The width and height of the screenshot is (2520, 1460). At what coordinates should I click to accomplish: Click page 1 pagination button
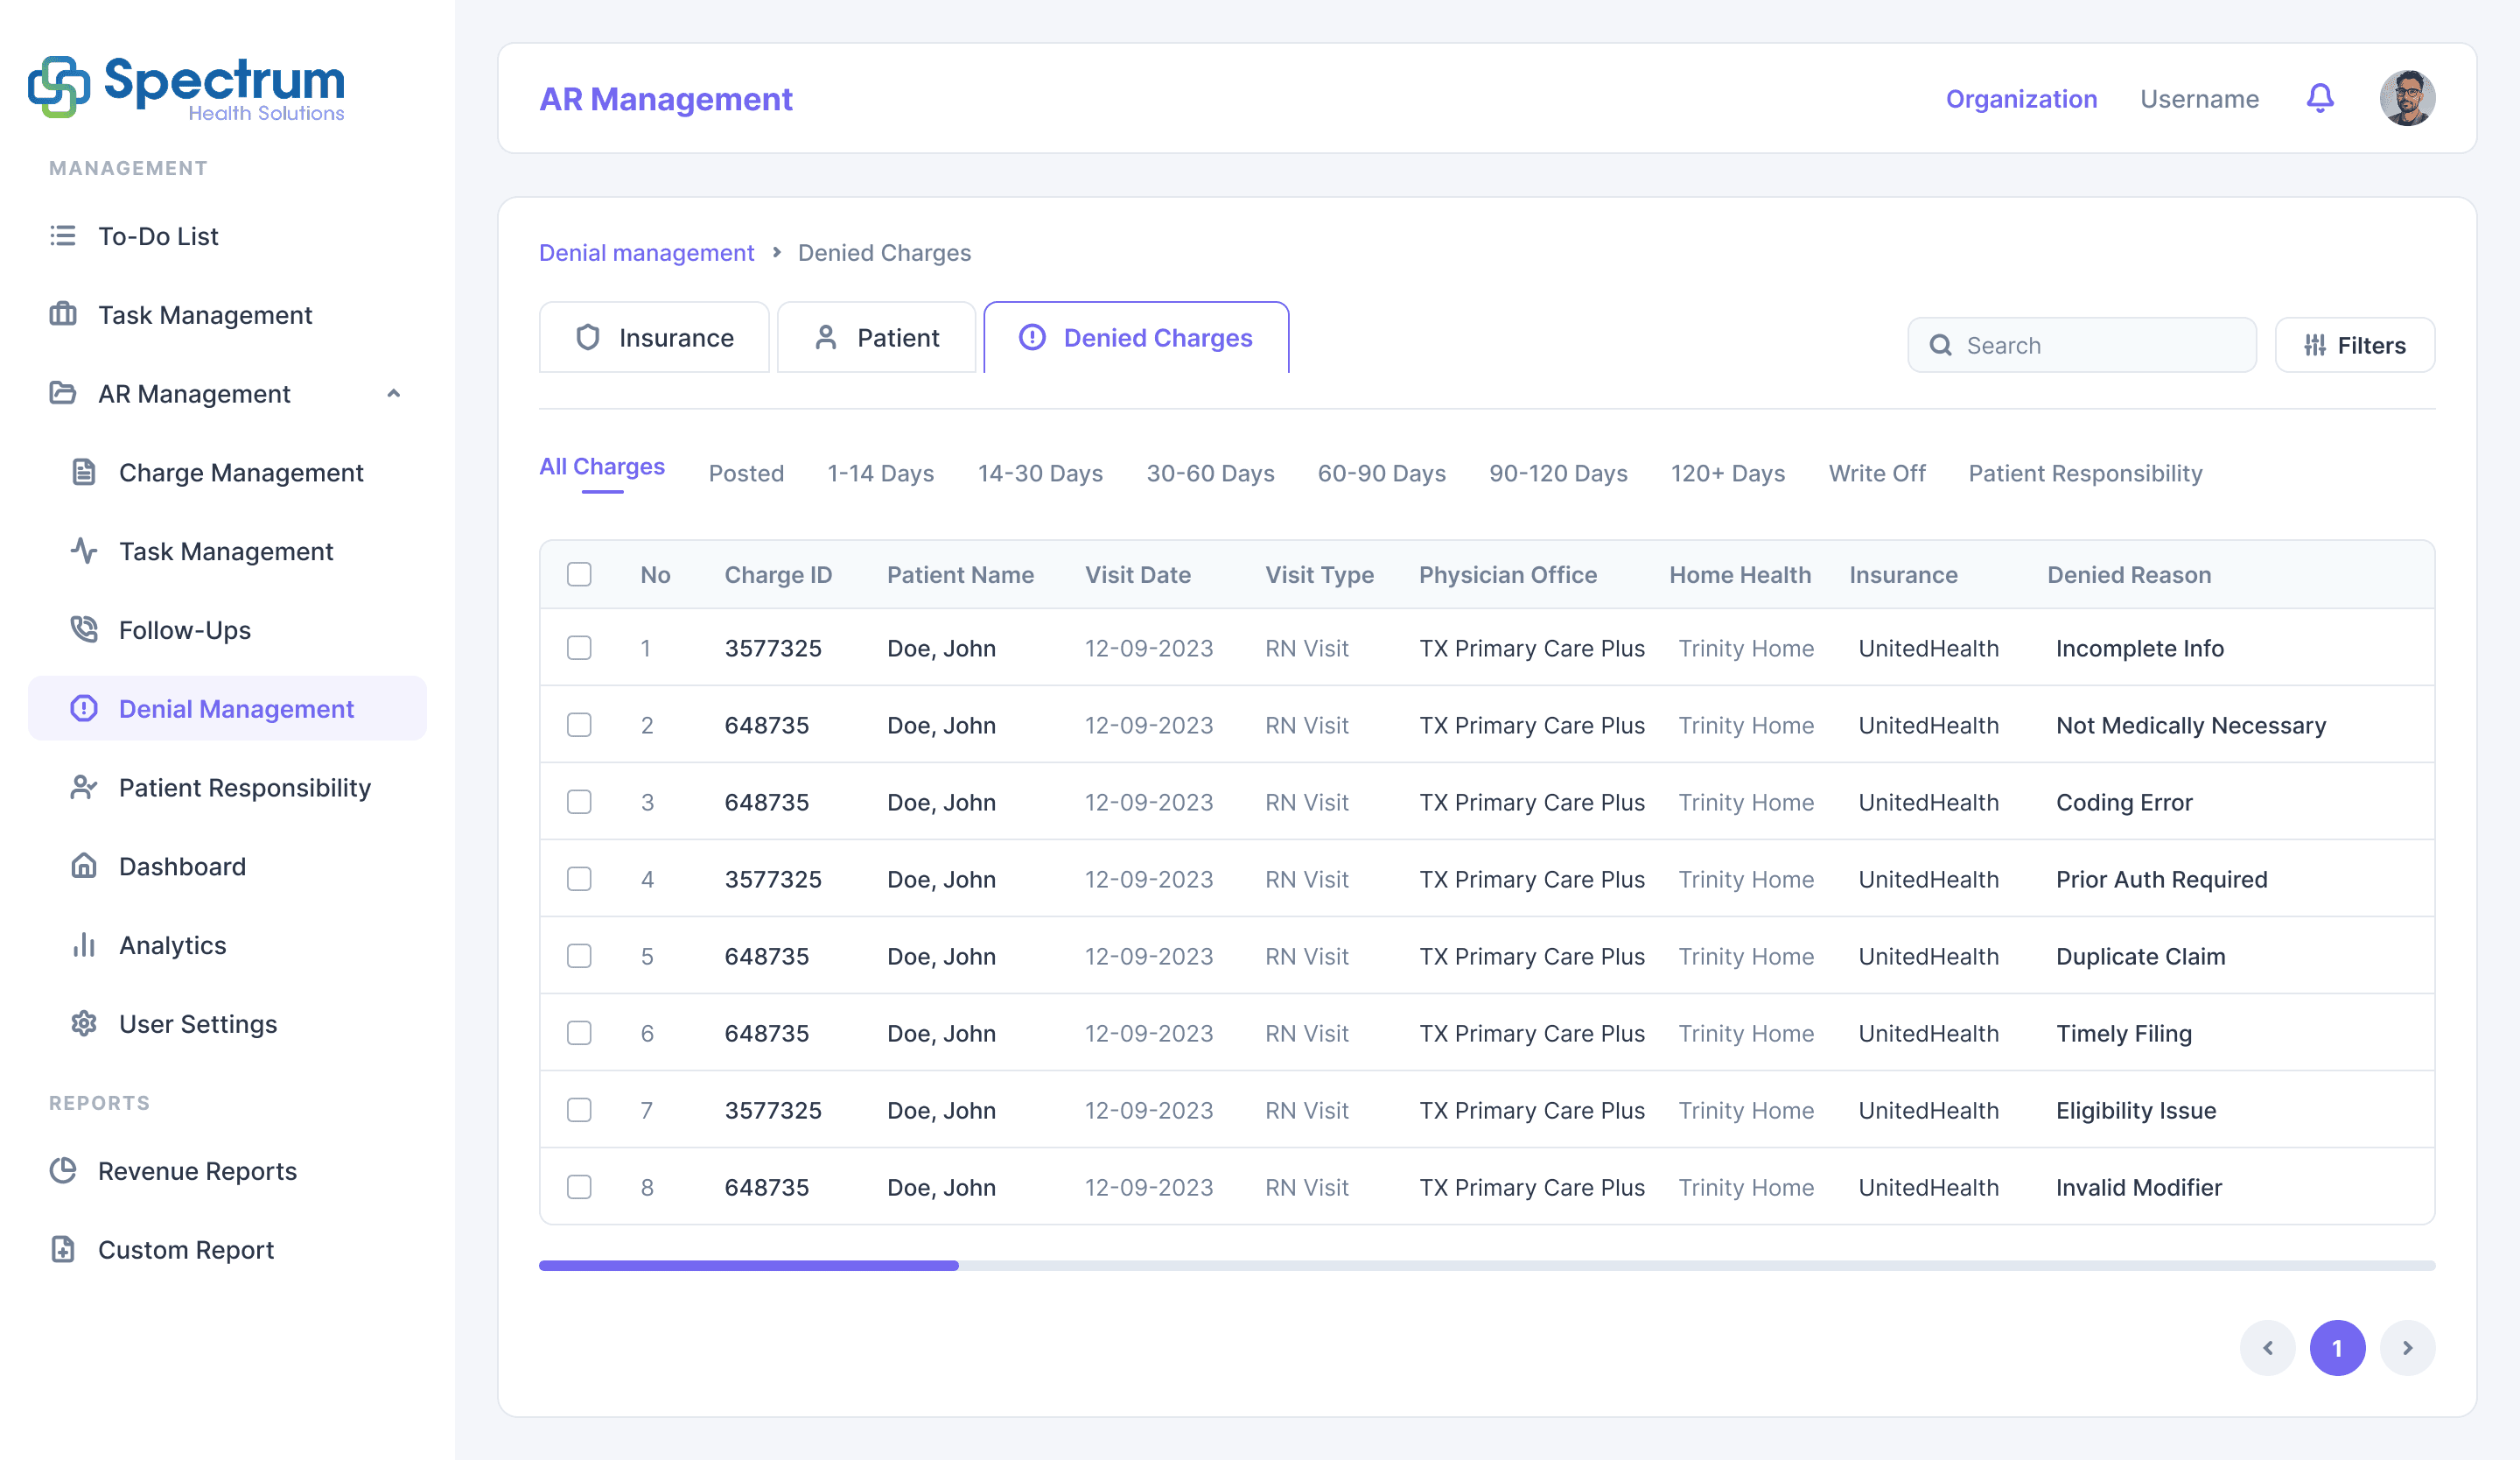[2337, 1348]
